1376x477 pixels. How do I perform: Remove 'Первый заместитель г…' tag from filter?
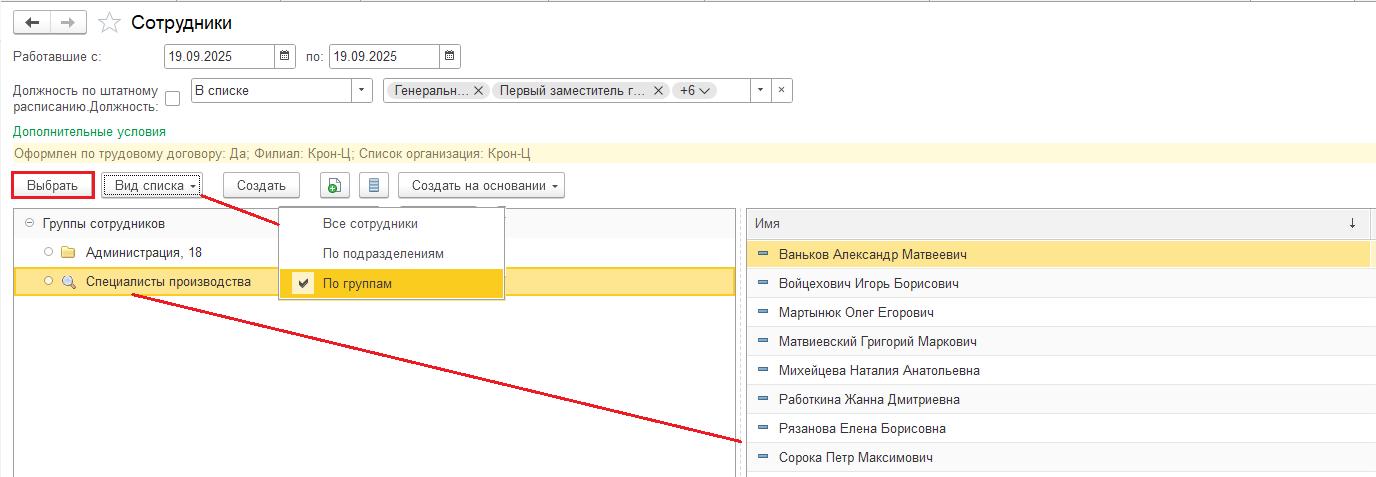pos(658,91)
